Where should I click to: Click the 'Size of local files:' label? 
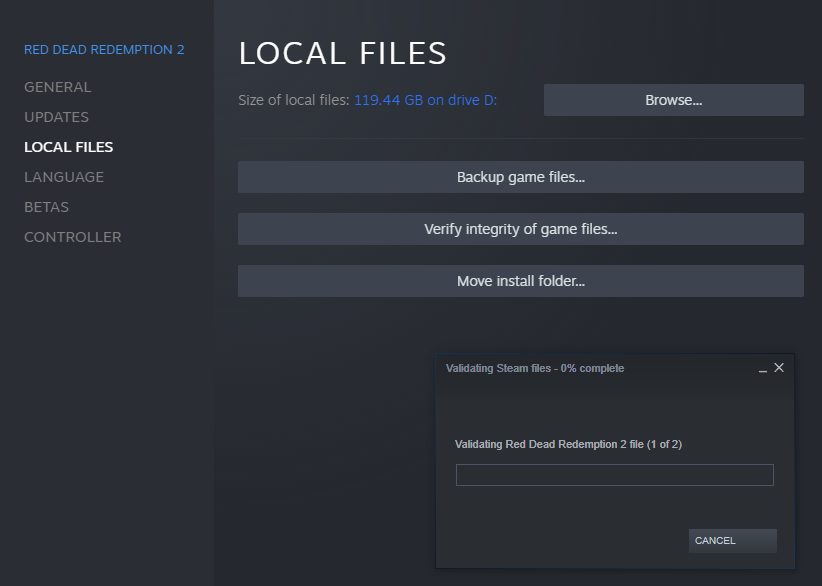point(294,100)
